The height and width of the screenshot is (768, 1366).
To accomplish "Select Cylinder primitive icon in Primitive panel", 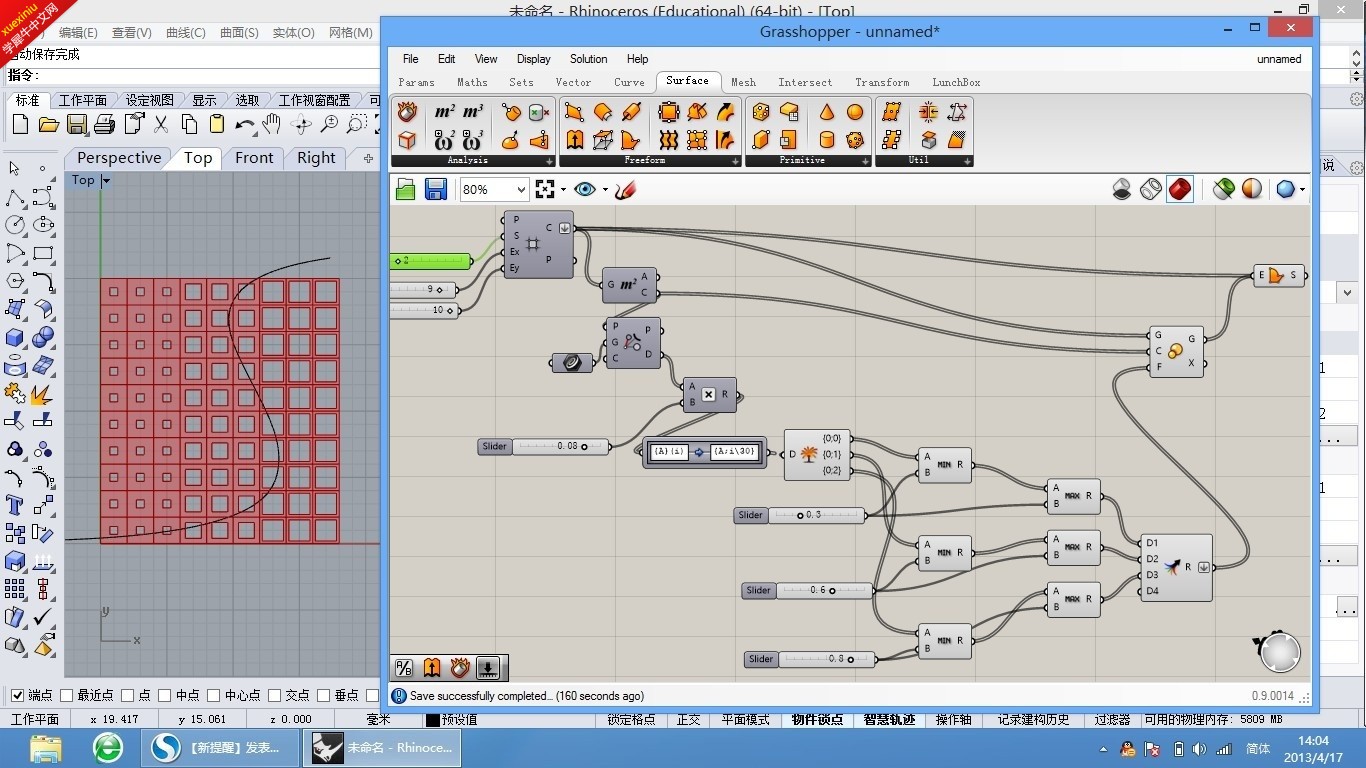I will click(827, 139).
